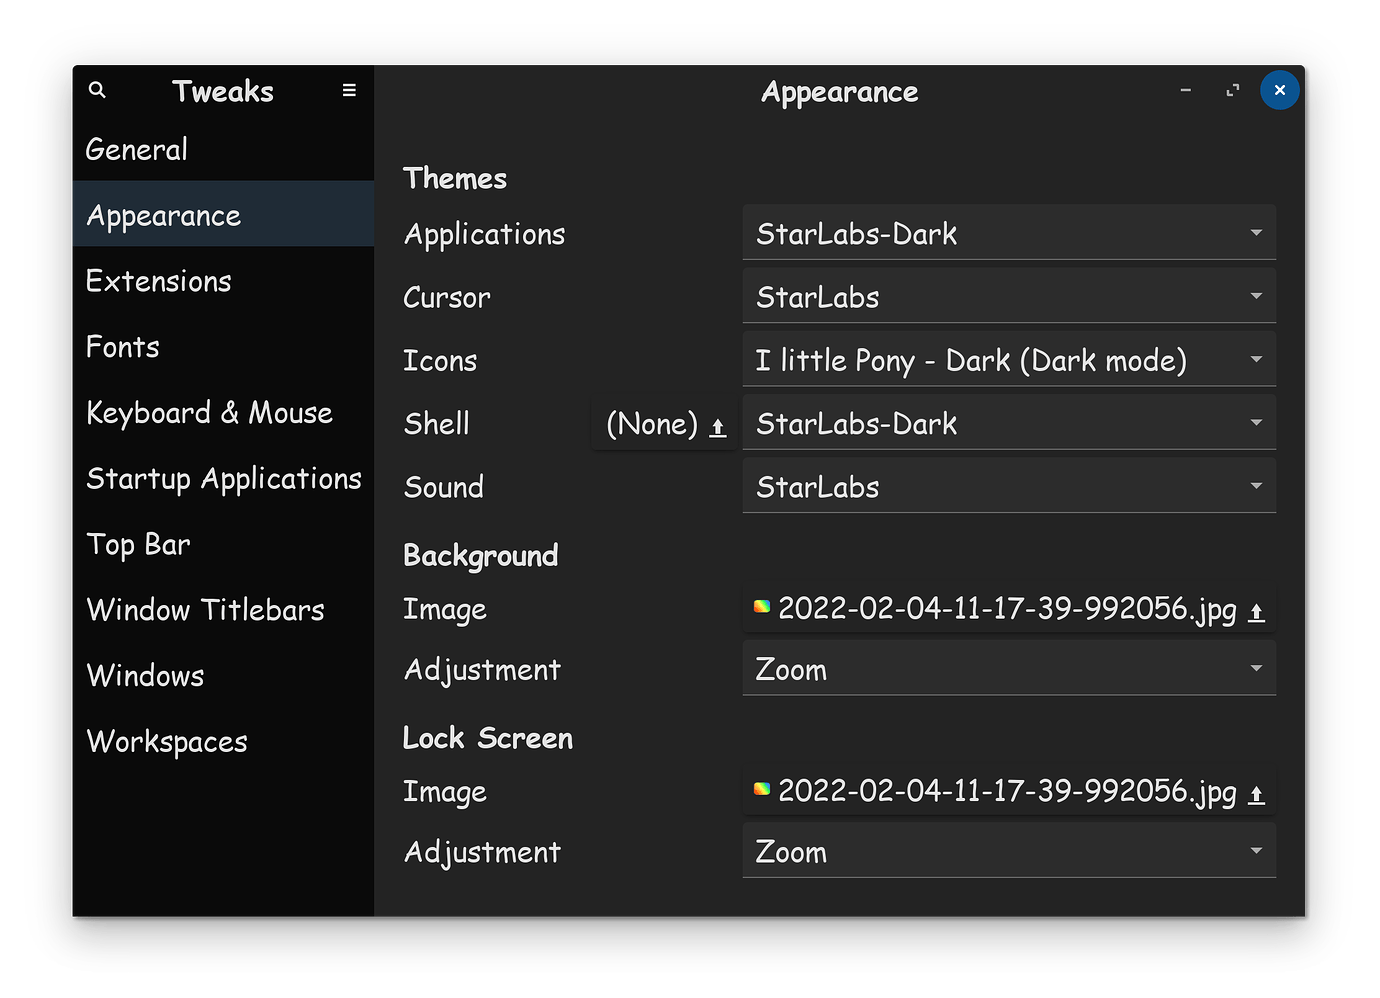Click the upload icon next to Shell (None)
The width and height of the screenshot is (1380, 998).
(x=717, y=424)
